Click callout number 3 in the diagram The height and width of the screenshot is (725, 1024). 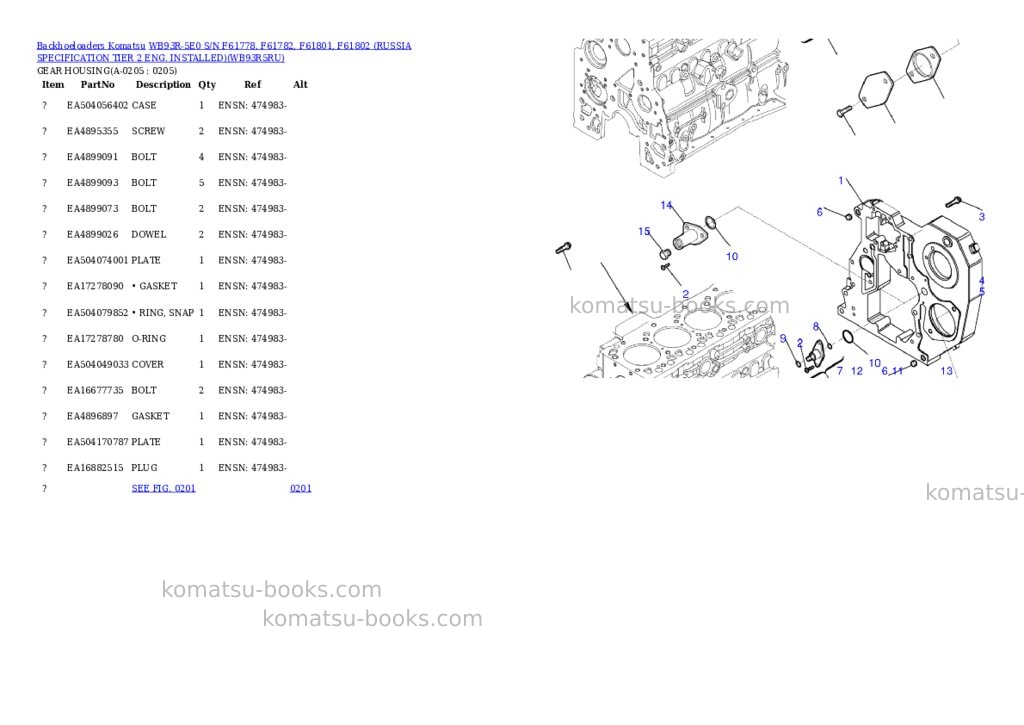pos(981,217)
